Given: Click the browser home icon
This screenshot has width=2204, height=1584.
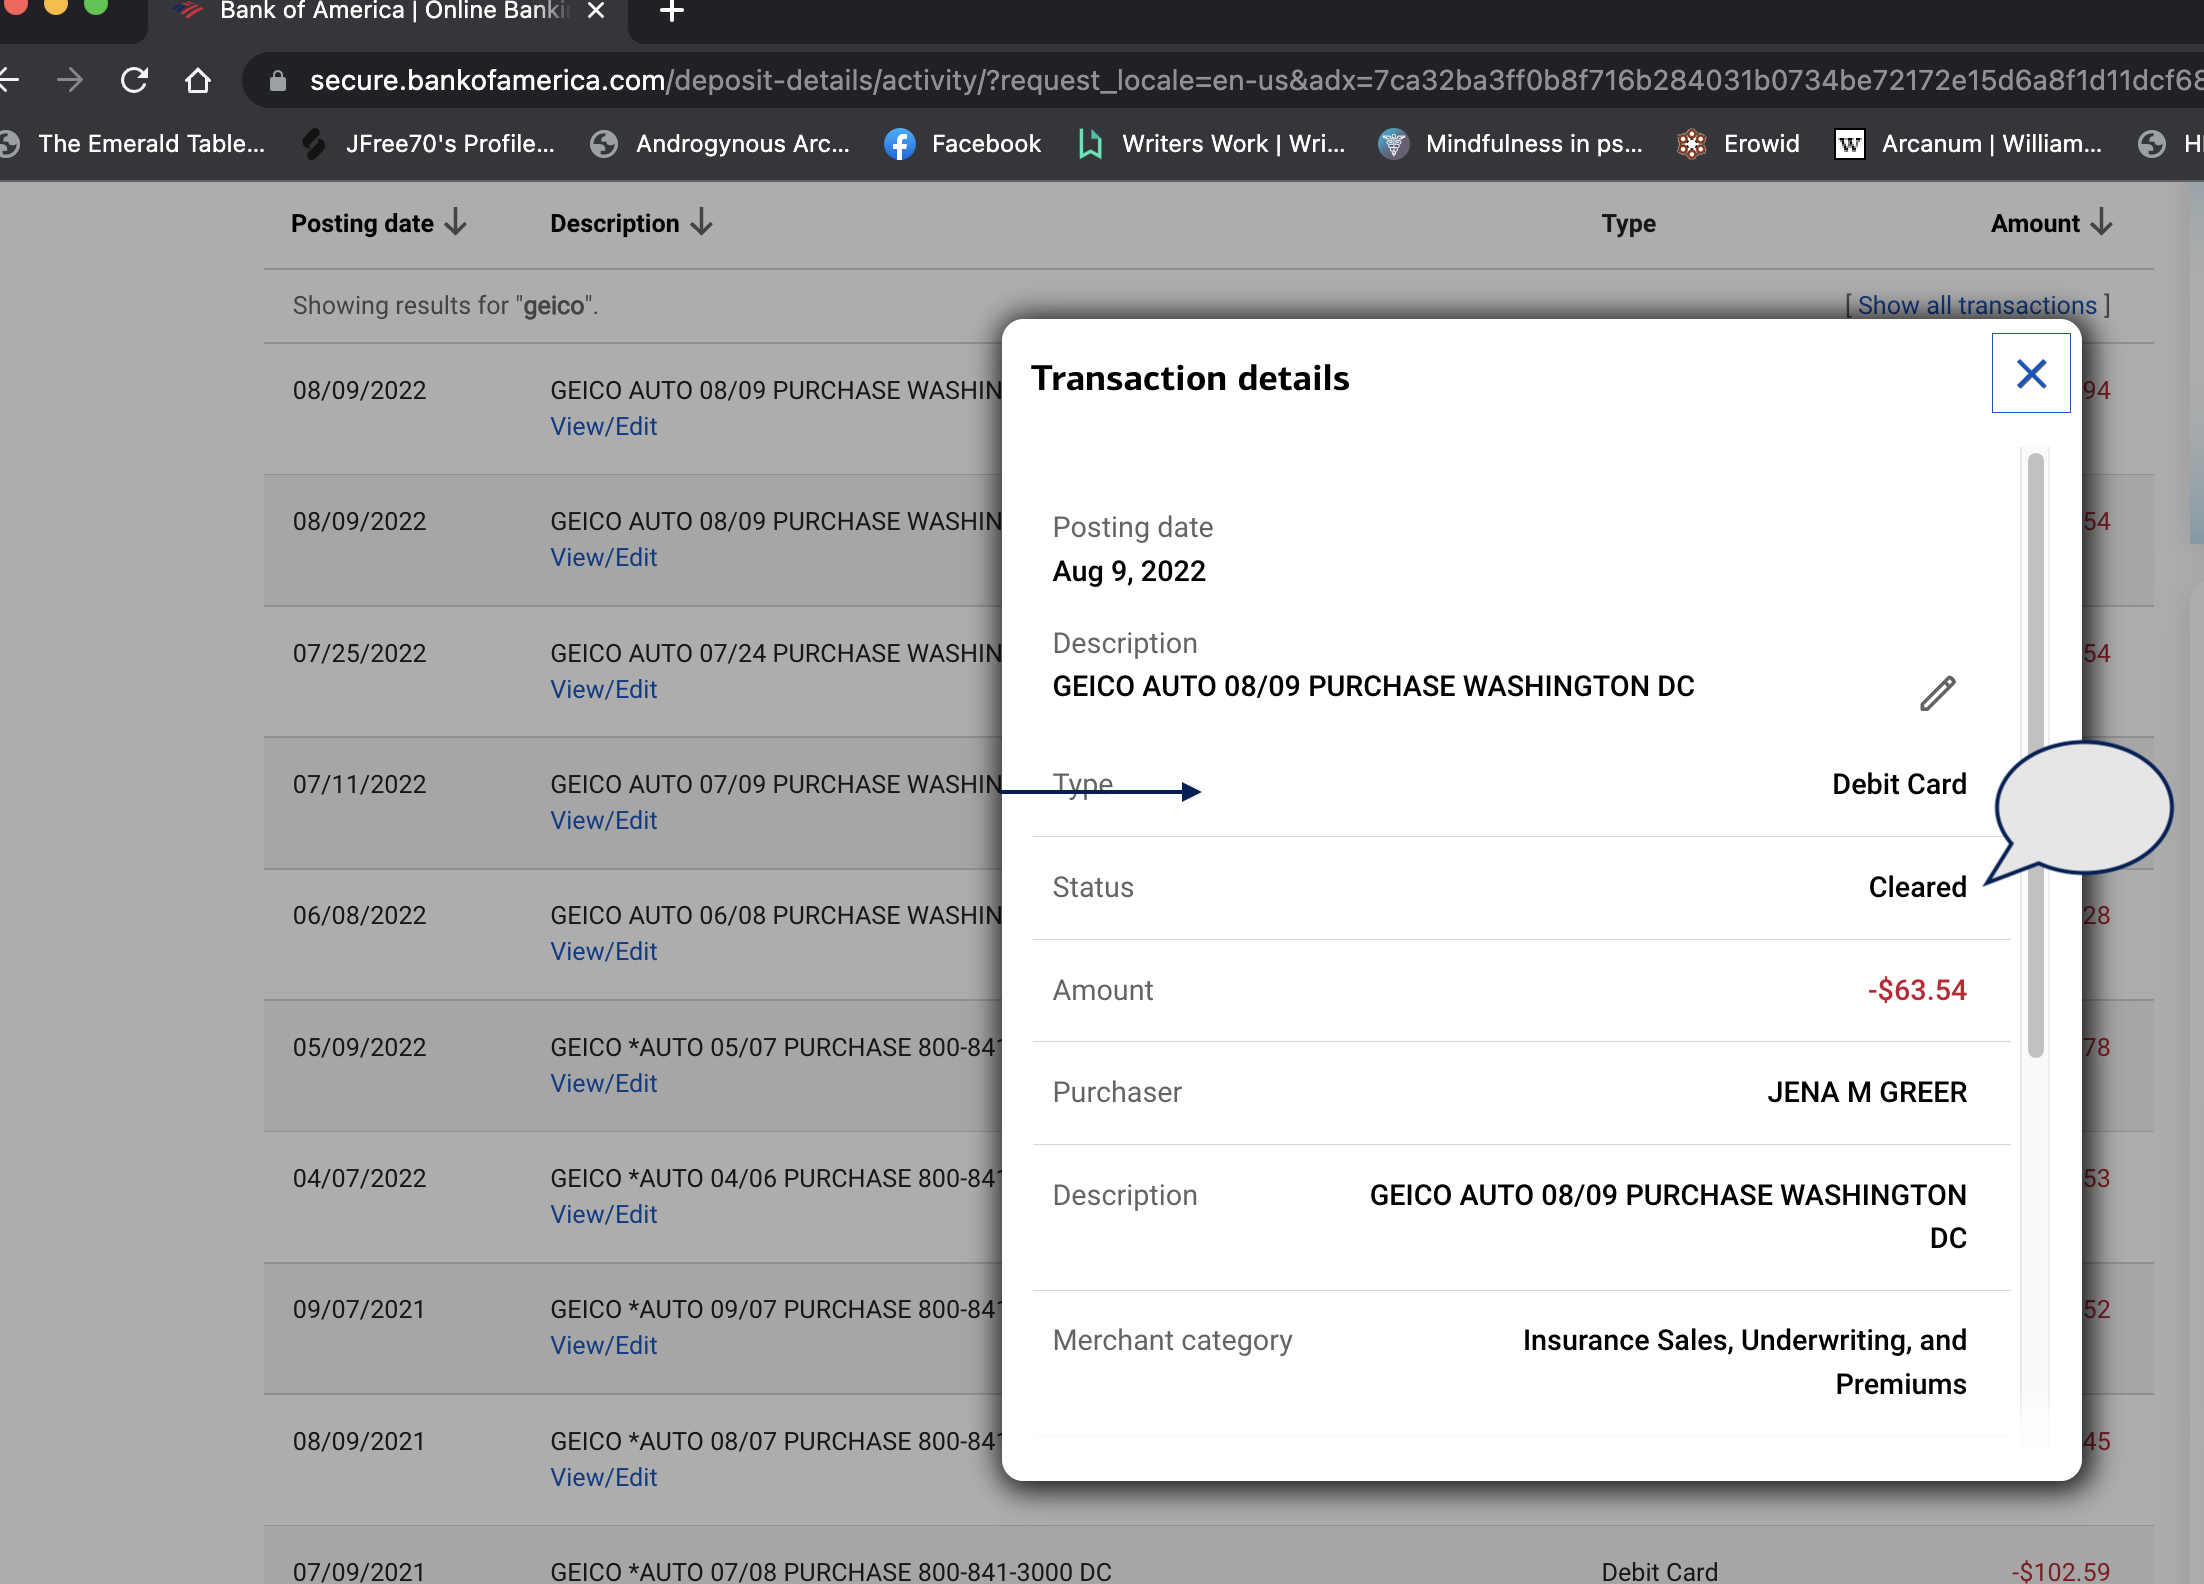Looking at the screenshot, I should [x=197, y=80].
